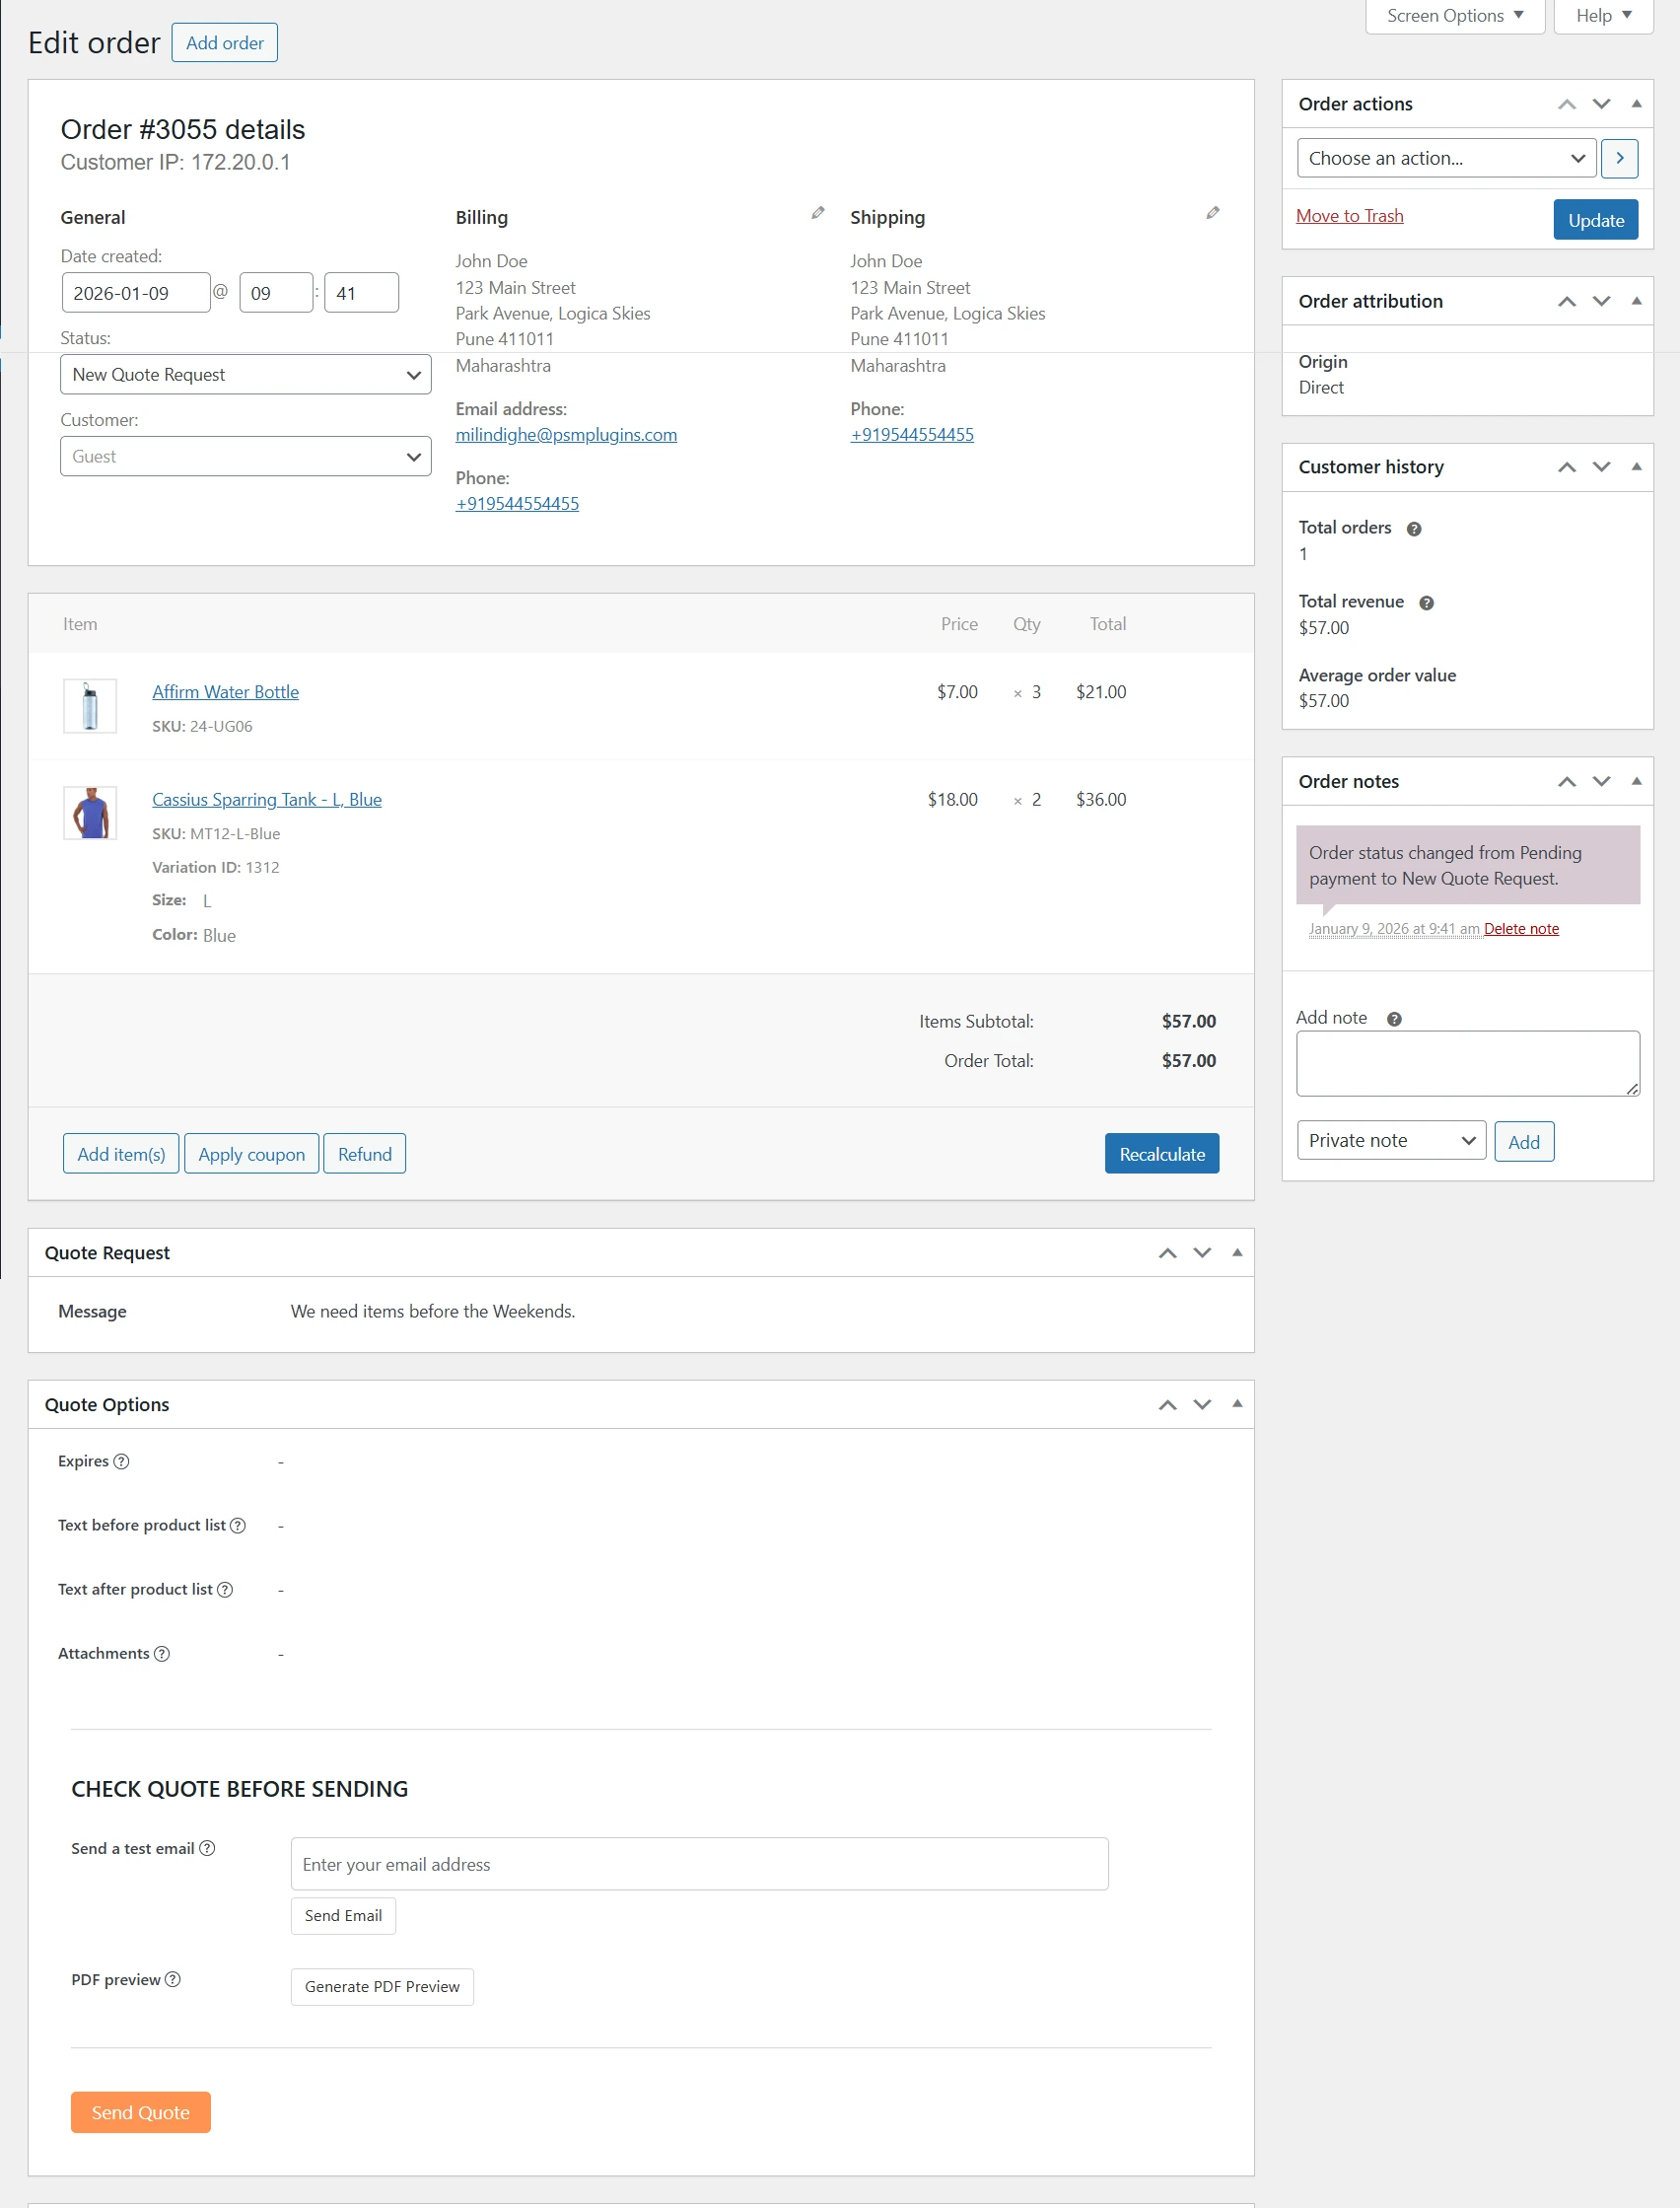Click help icon for PDF preview
The height and width of the screenshot is (2208, 1680).
point(173,1979)
